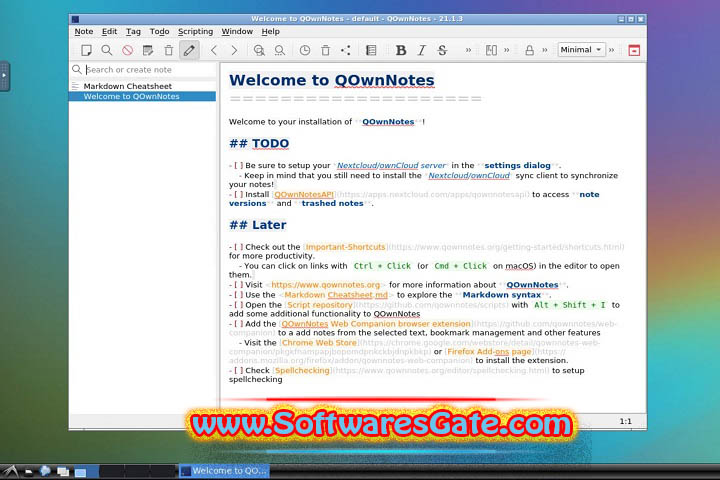The width and height of the screenshot is (720, 480).
Task: Click the Firefox Add-ons page link
Action: 489,351
